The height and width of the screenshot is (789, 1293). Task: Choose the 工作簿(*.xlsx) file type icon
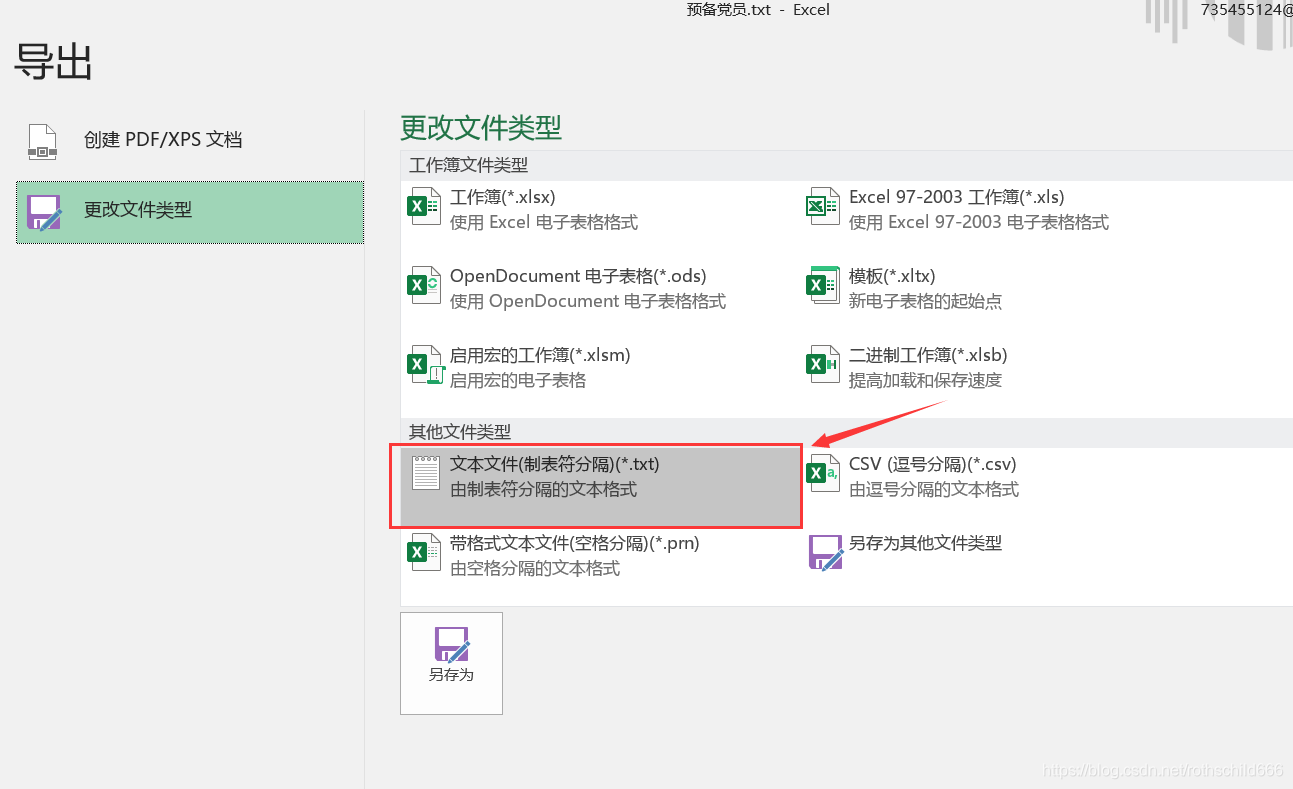[424, 206]
